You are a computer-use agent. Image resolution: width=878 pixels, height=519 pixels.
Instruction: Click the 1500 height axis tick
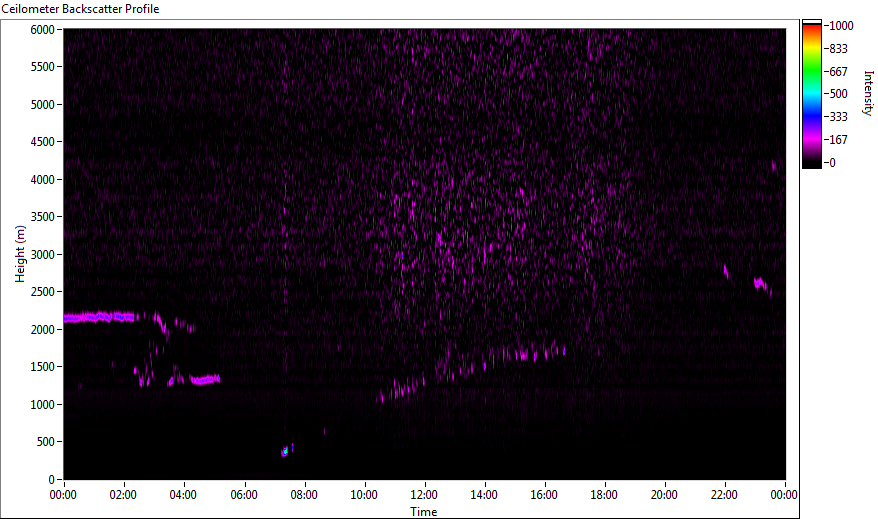click(42, 367)
